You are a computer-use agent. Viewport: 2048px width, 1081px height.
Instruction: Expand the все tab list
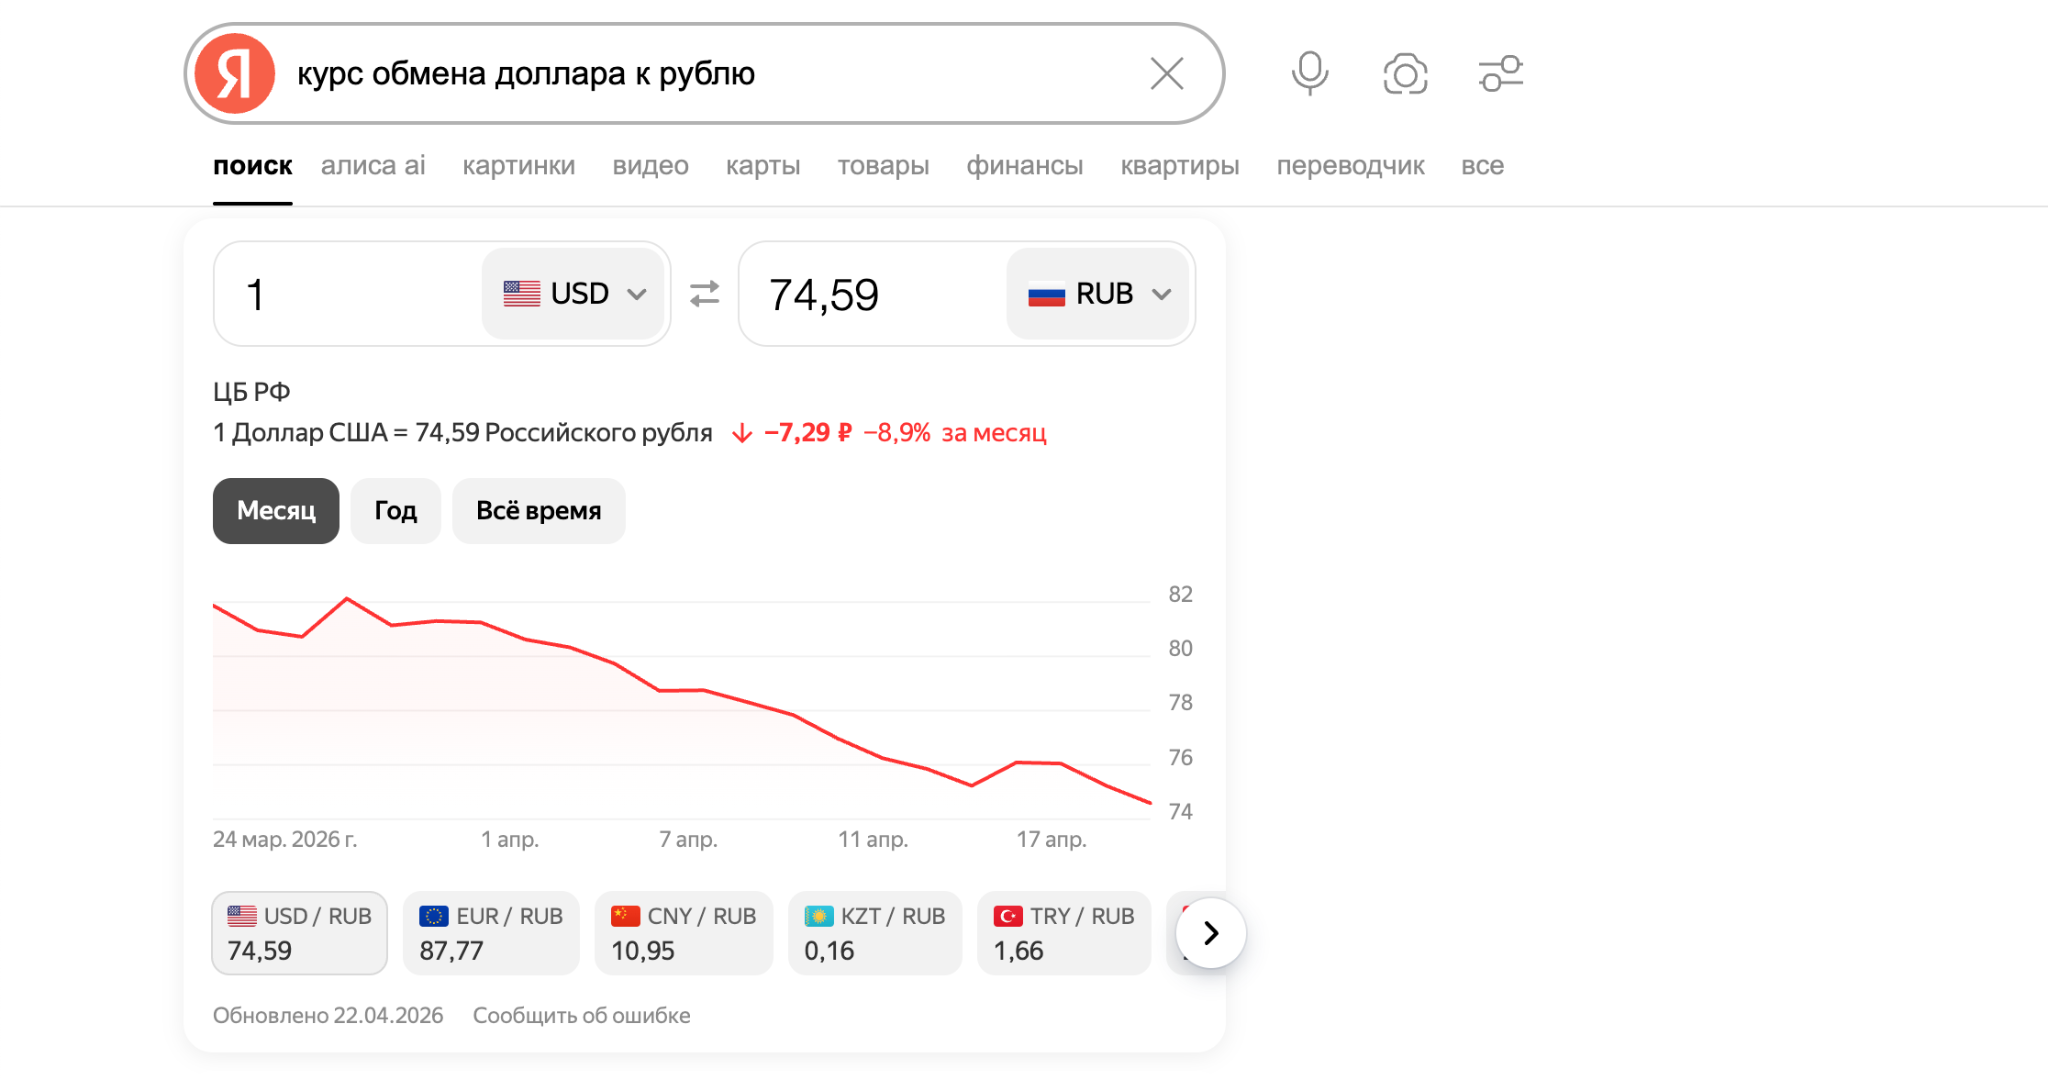1482,166
